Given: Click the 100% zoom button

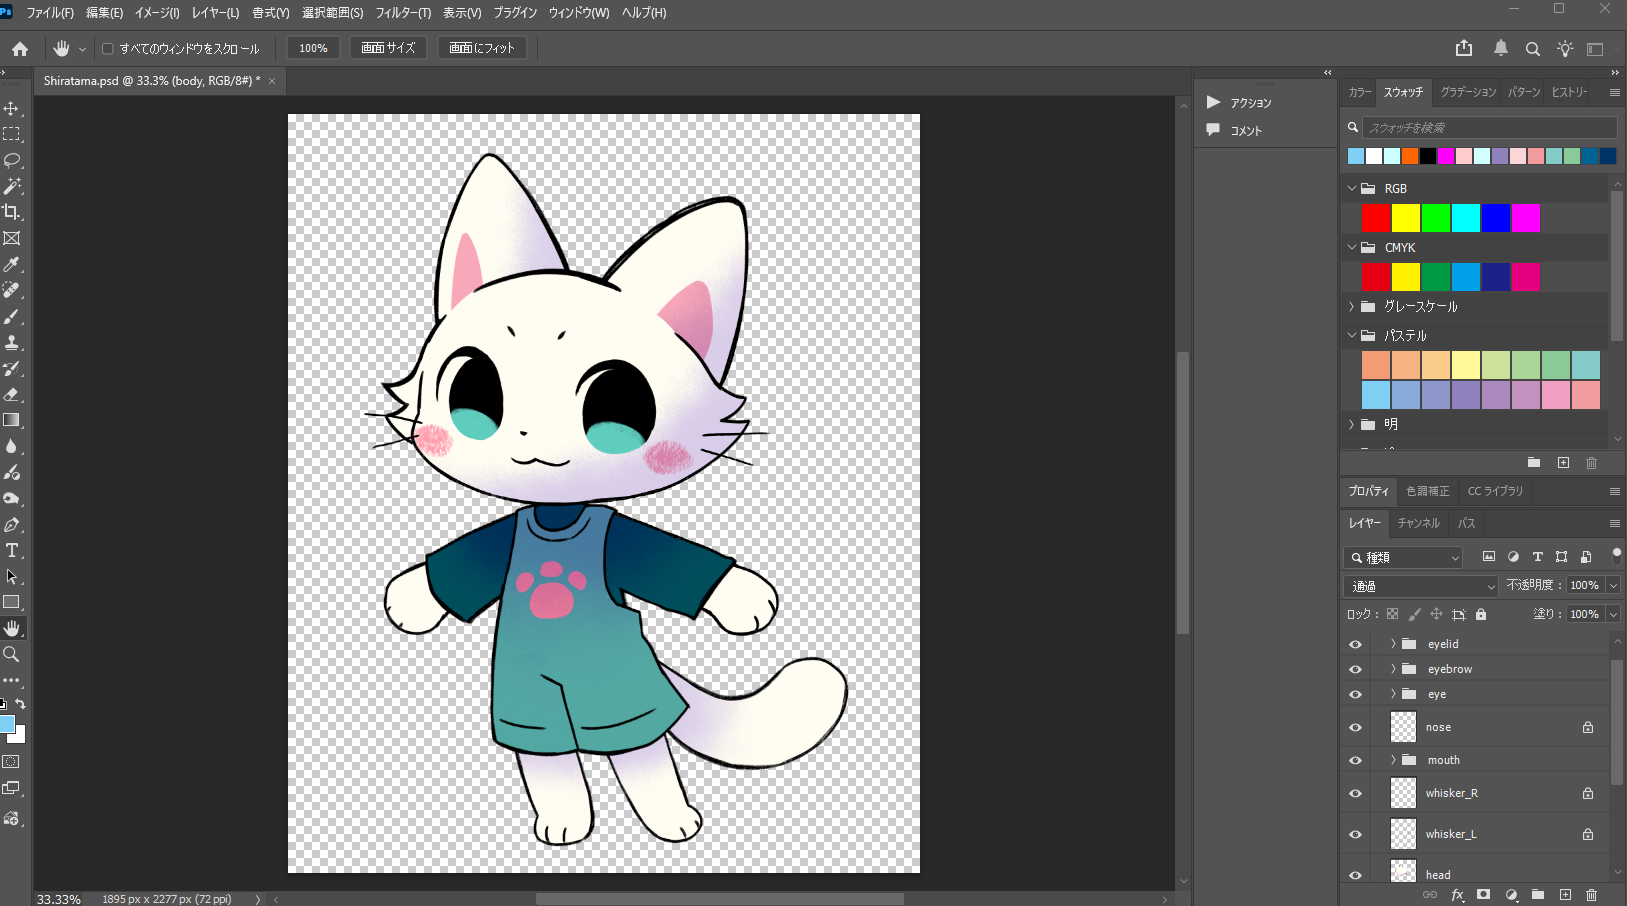Looking at the screenshot, I should pyautogui.click(x=313, y=48).
